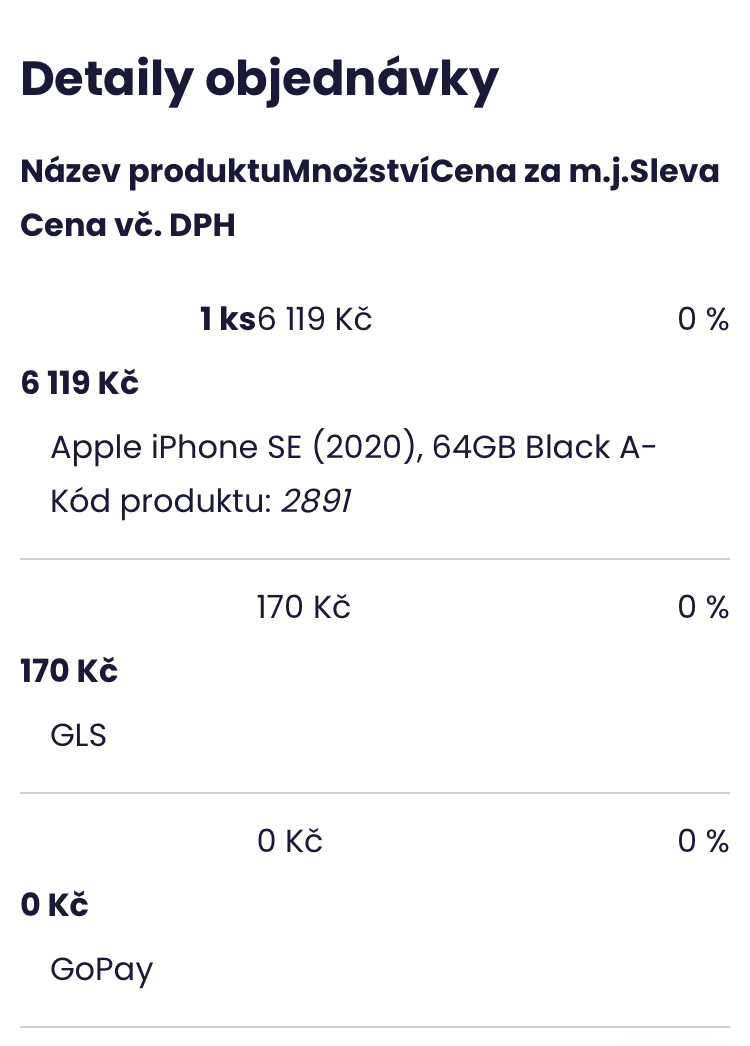
Task: Select the GLS shipping method label
Action: (x=78, y=735)
